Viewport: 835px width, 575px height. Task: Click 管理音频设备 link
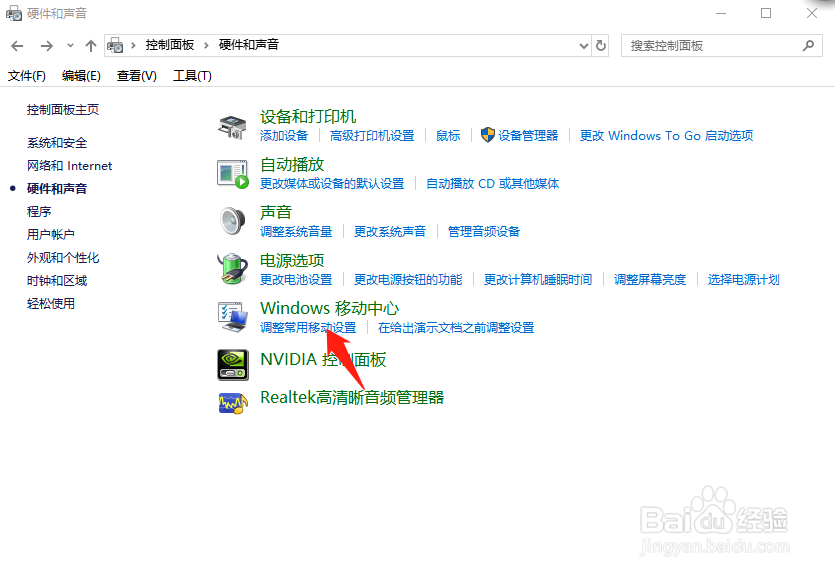point(484,232)
